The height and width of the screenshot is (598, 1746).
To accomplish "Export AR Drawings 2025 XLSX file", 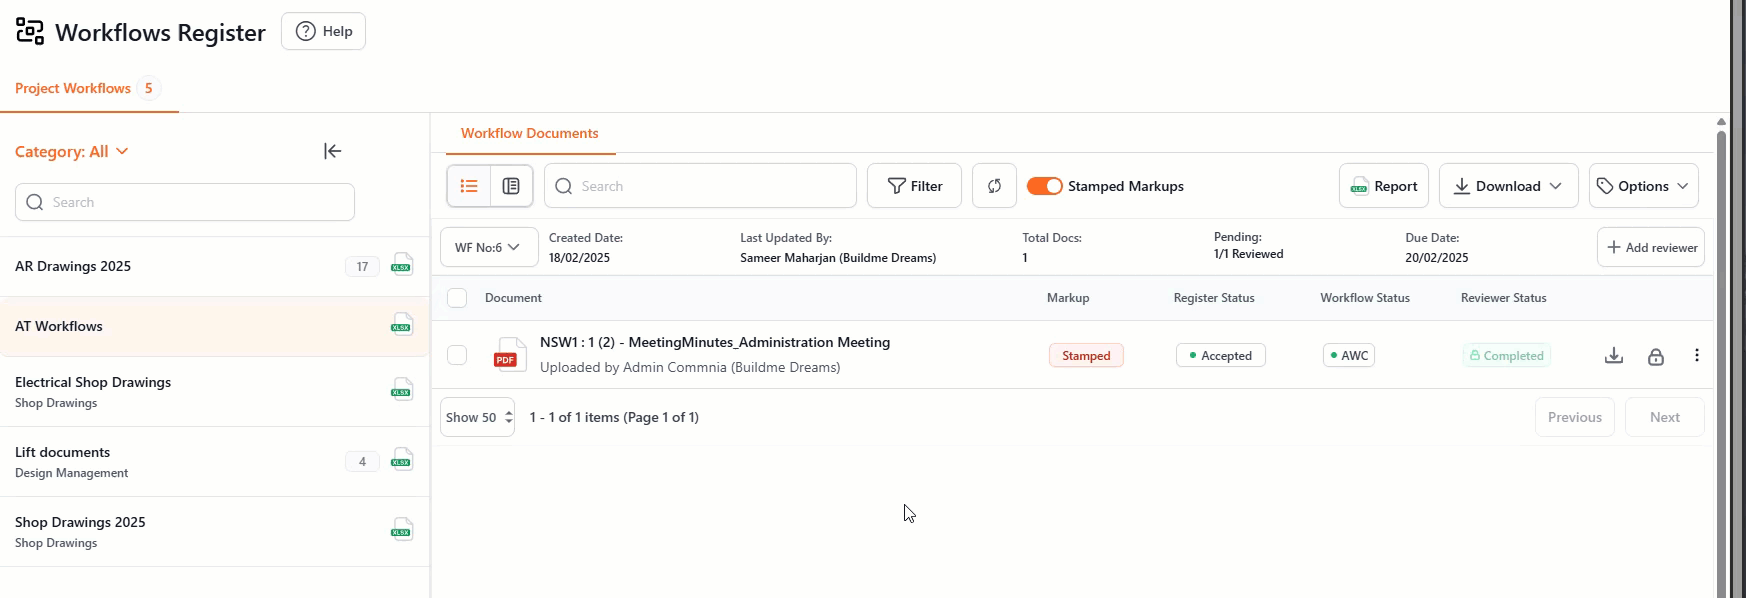I will coord(402,266).
